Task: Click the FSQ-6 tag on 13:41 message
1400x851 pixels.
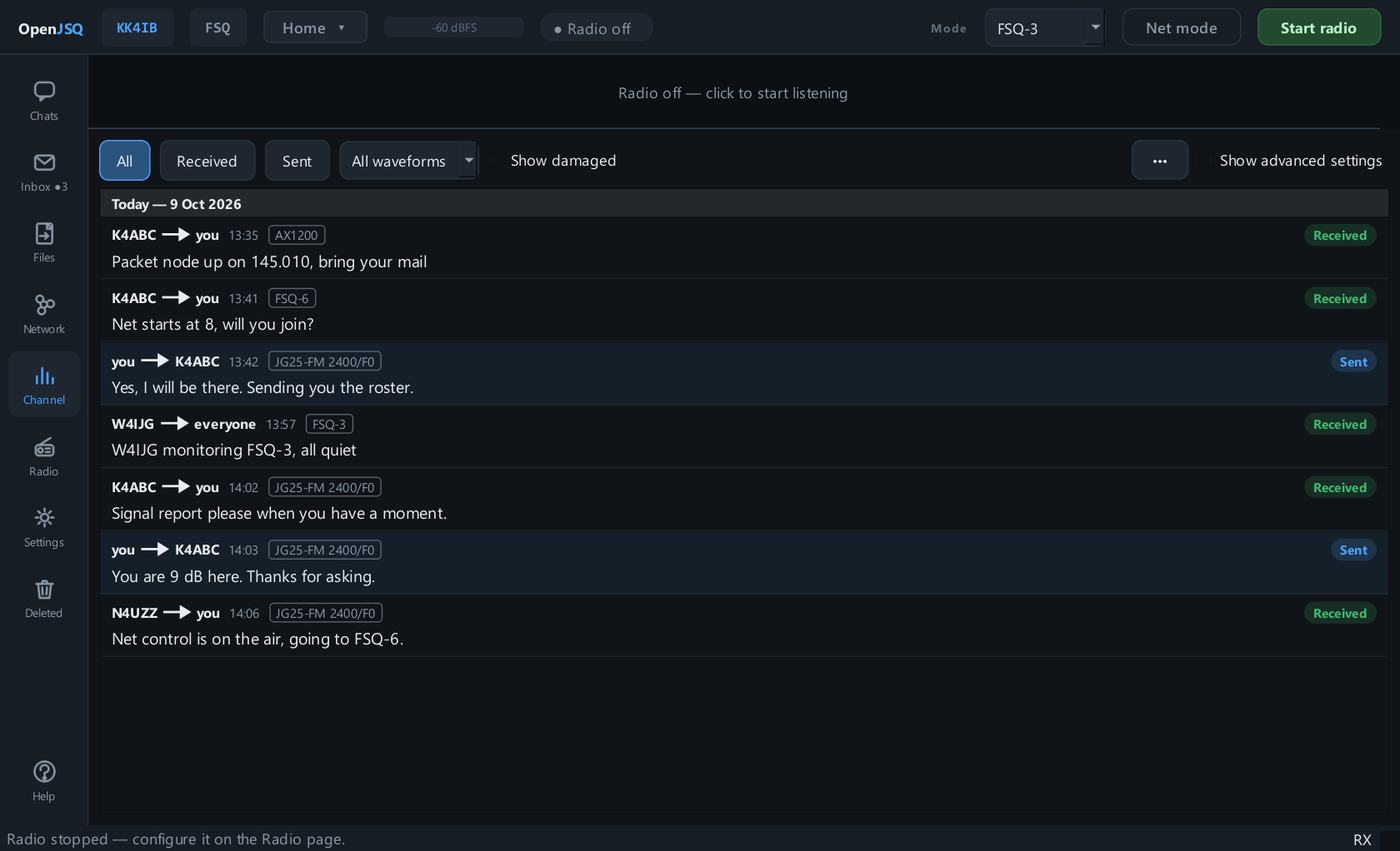Action: (x=292, y=298)
